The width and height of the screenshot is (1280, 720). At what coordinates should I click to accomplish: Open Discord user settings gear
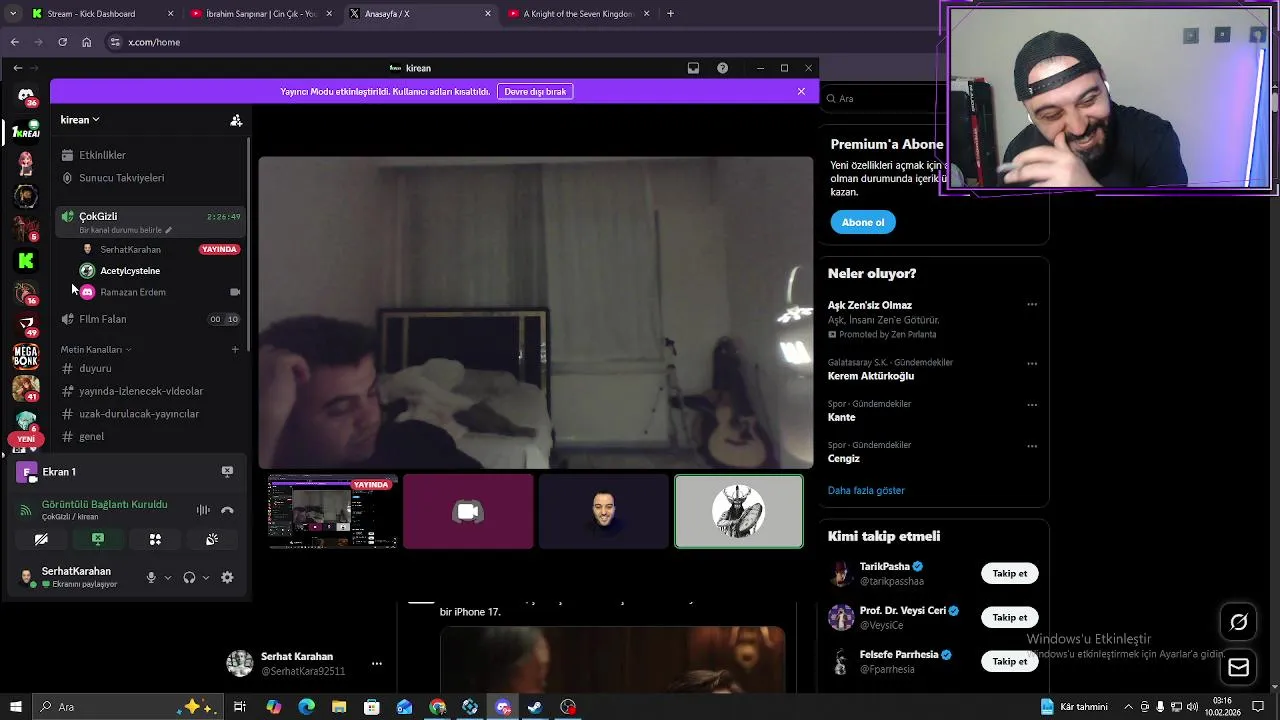pos(227,577)
